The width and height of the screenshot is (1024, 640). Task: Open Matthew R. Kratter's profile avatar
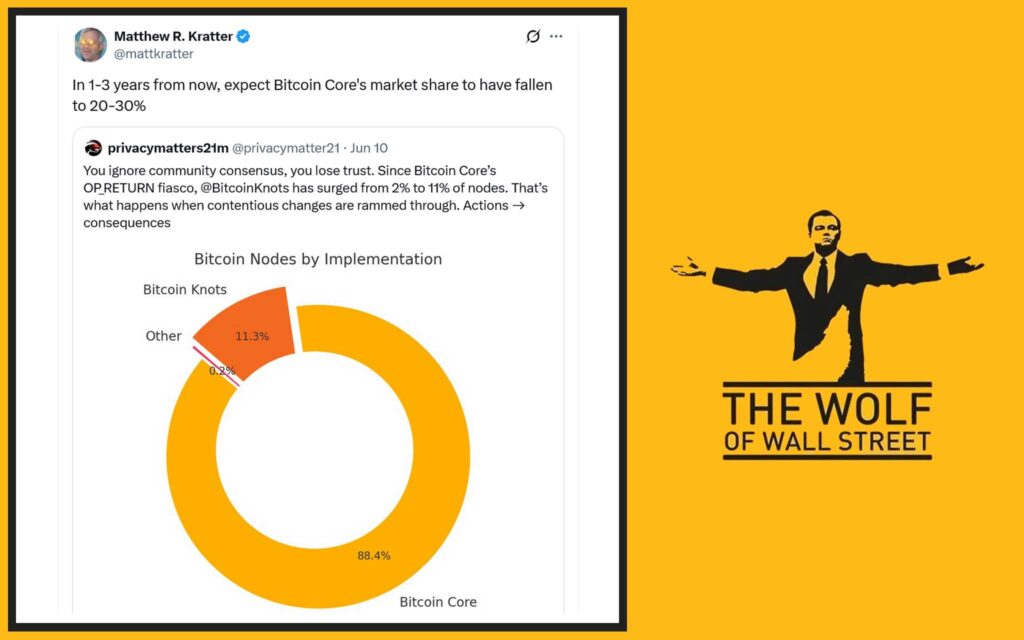[x=90, y=44]
